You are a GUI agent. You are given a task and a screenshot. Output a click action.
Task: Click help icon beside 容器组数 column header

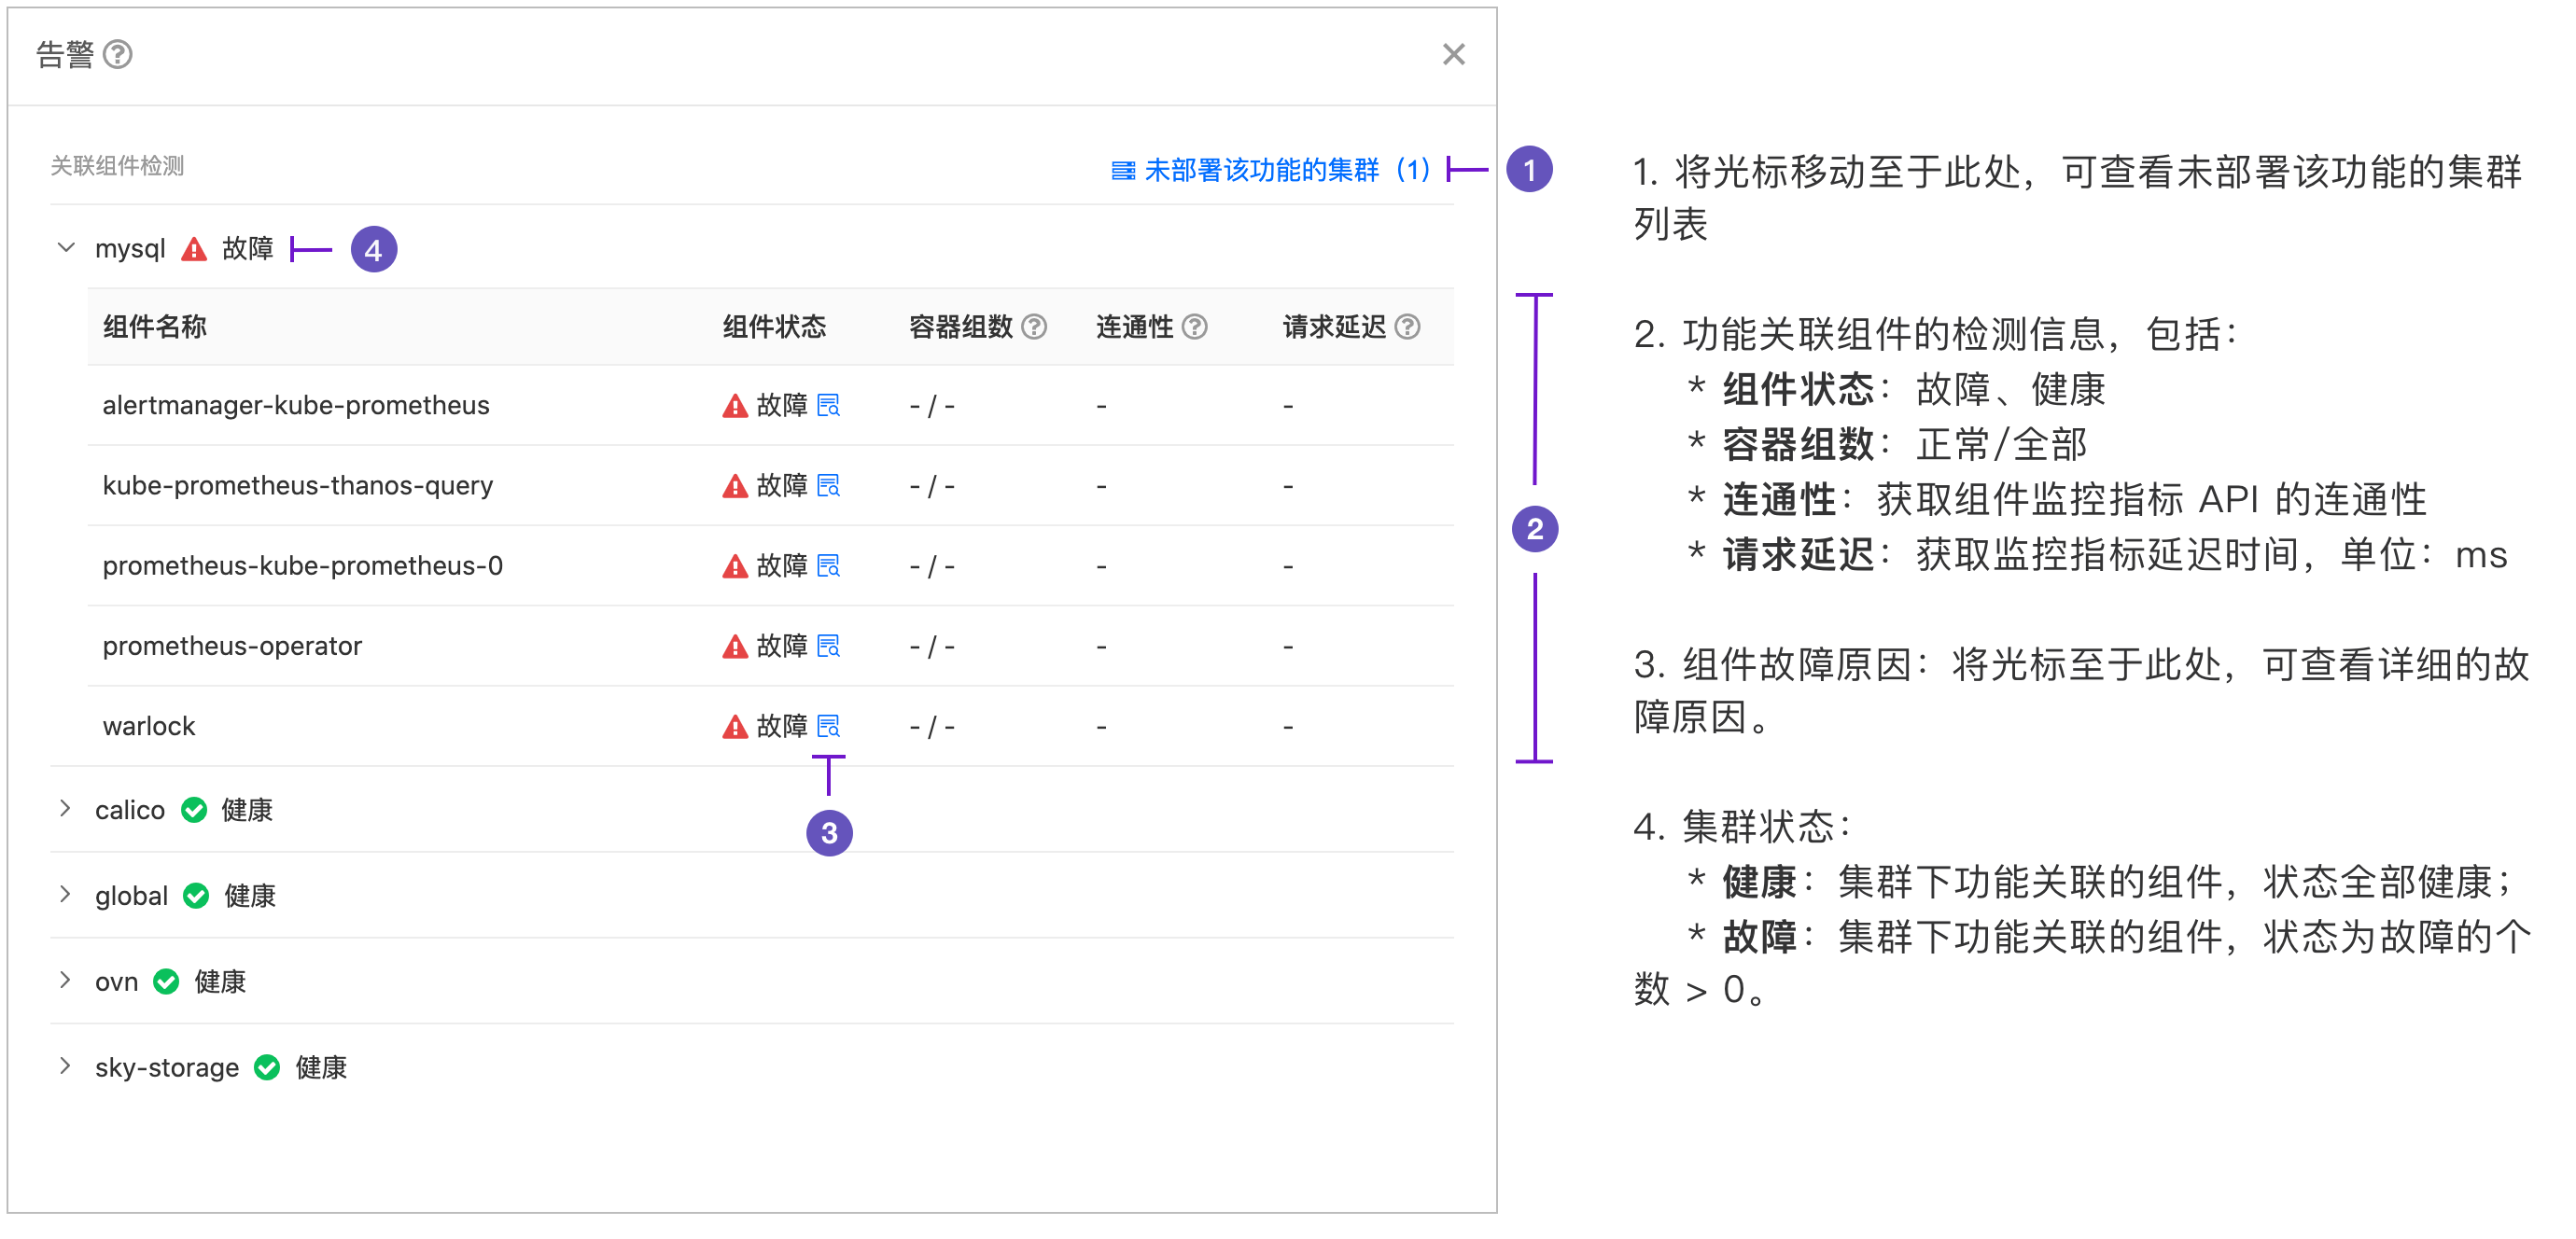click(1035, 327)
